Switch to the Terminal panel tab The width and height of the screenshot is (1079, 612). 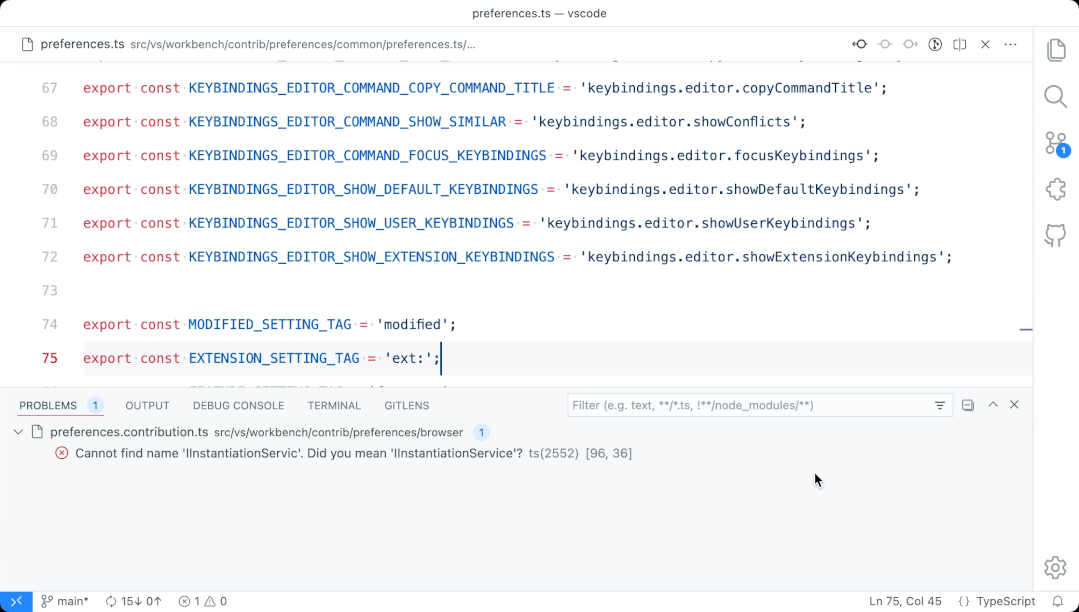pos(334,405)
